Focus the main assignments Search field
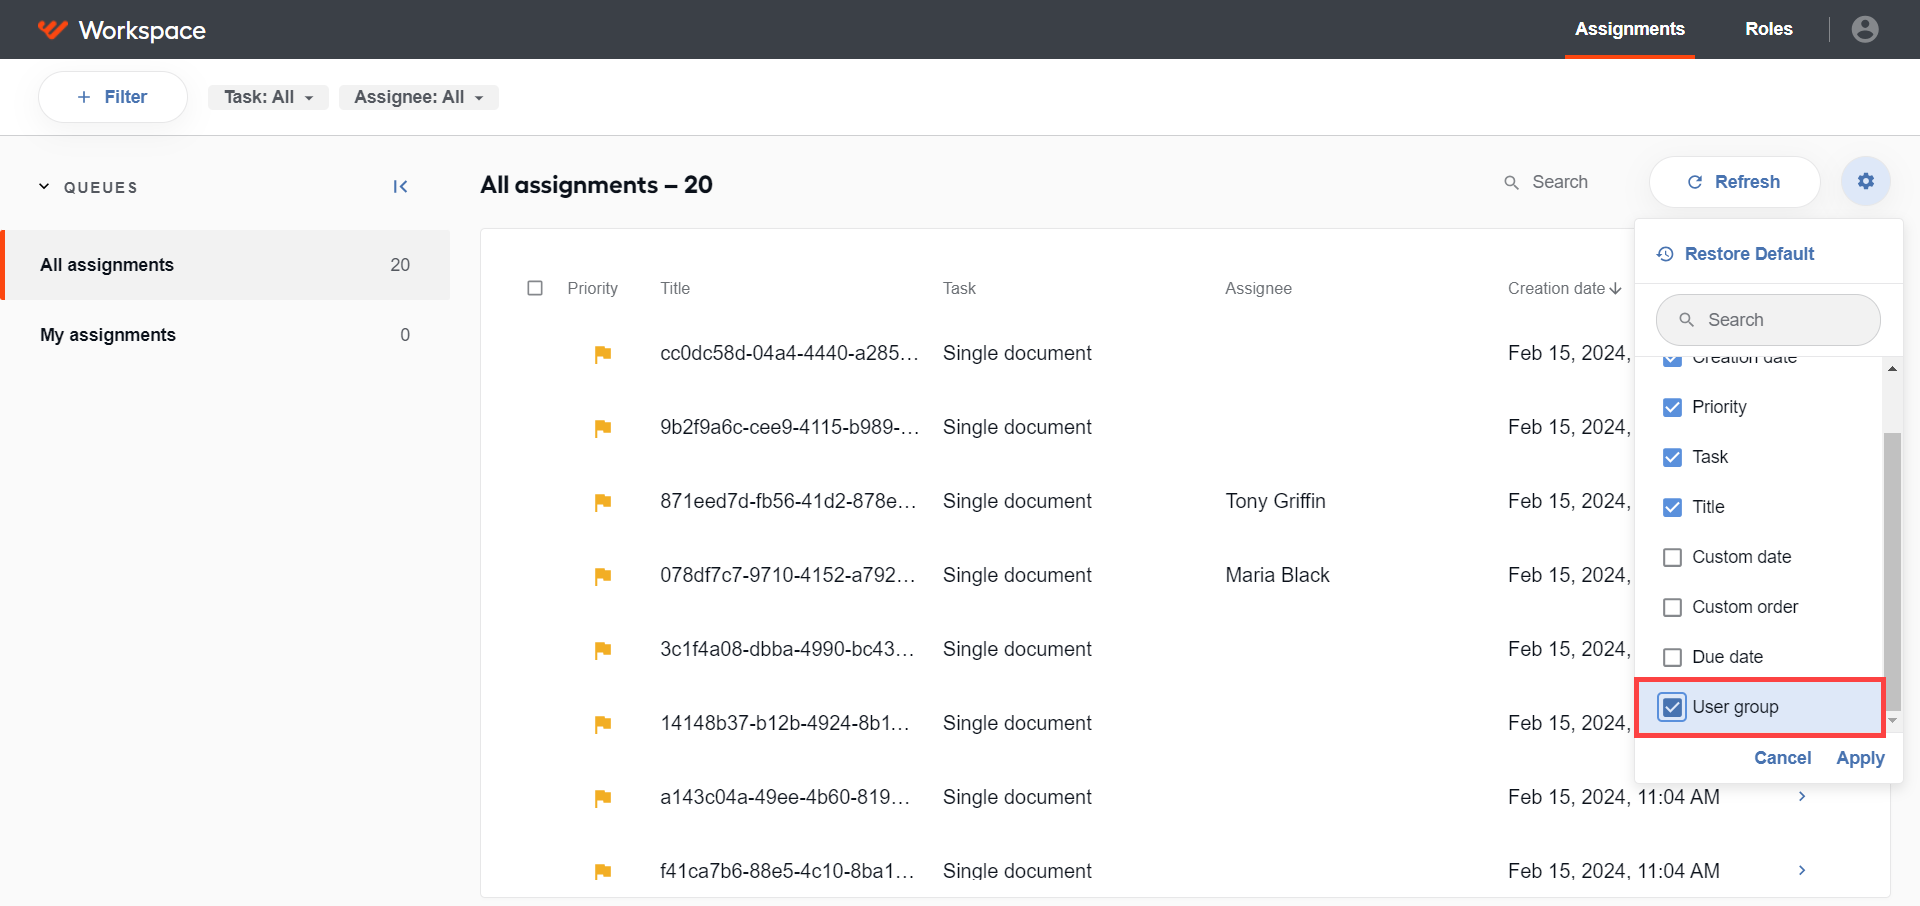This screenshot has width=1920, height=906. 1560,182
